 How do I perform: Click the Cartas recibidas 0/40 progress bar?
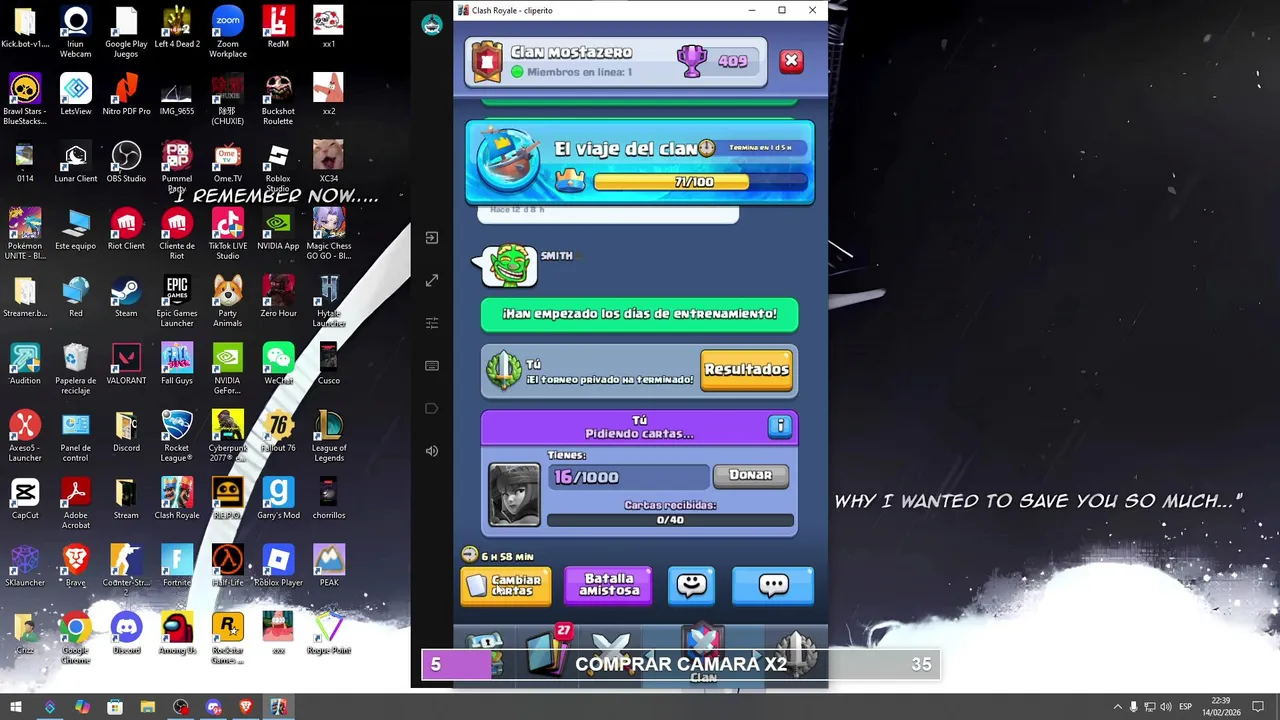pos(670,520)
